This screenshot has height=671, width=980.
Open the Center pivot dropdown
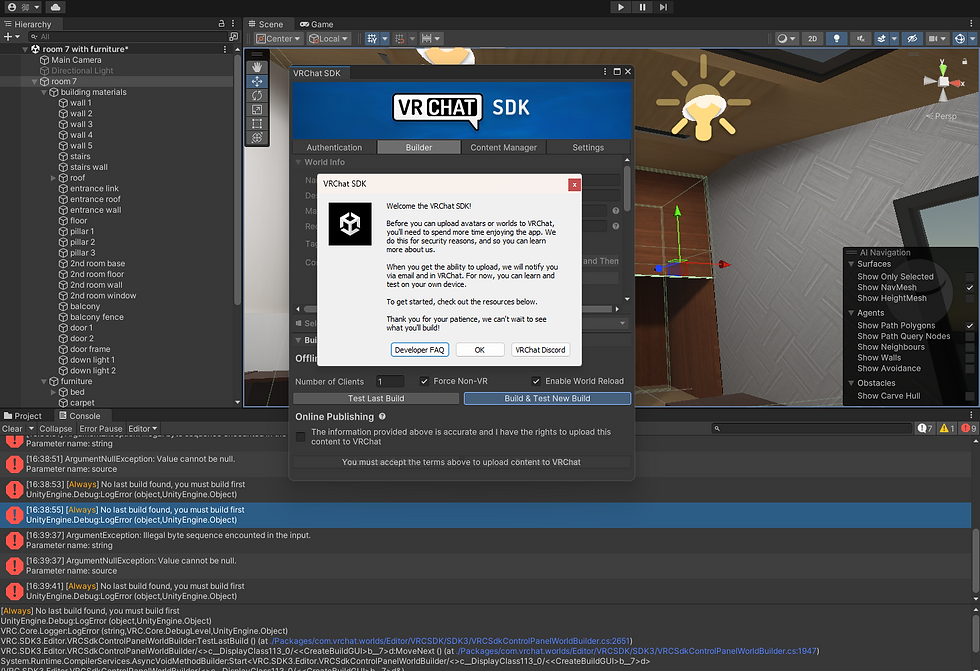coord(278,39)
